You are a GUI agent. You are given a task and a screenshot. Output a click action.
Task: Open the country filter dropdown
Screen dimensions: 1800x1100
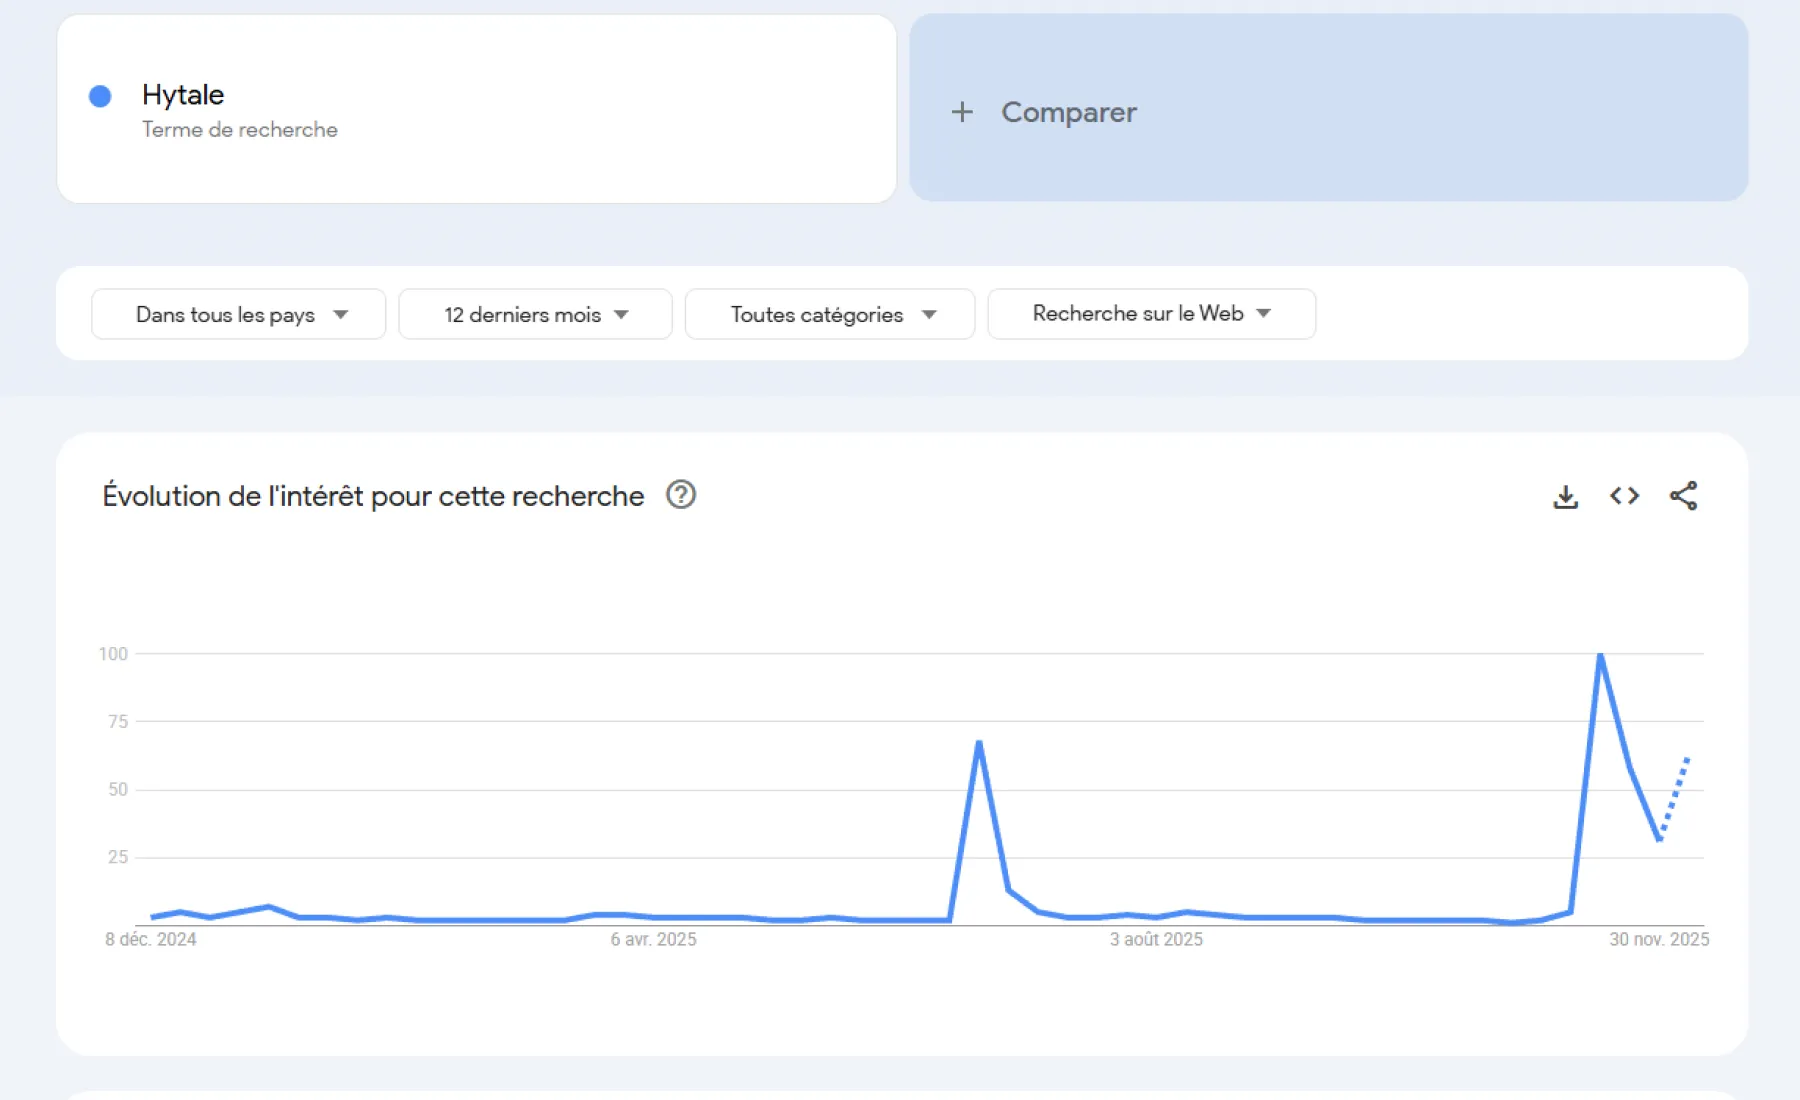pyautogui.click(x=237, y=314)
